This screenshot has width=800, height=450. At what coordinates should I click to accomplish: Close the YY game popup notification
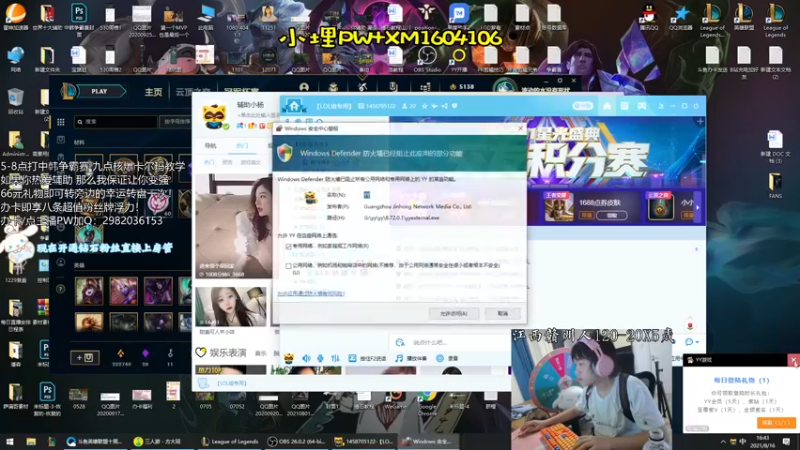(x=794, y=360)
